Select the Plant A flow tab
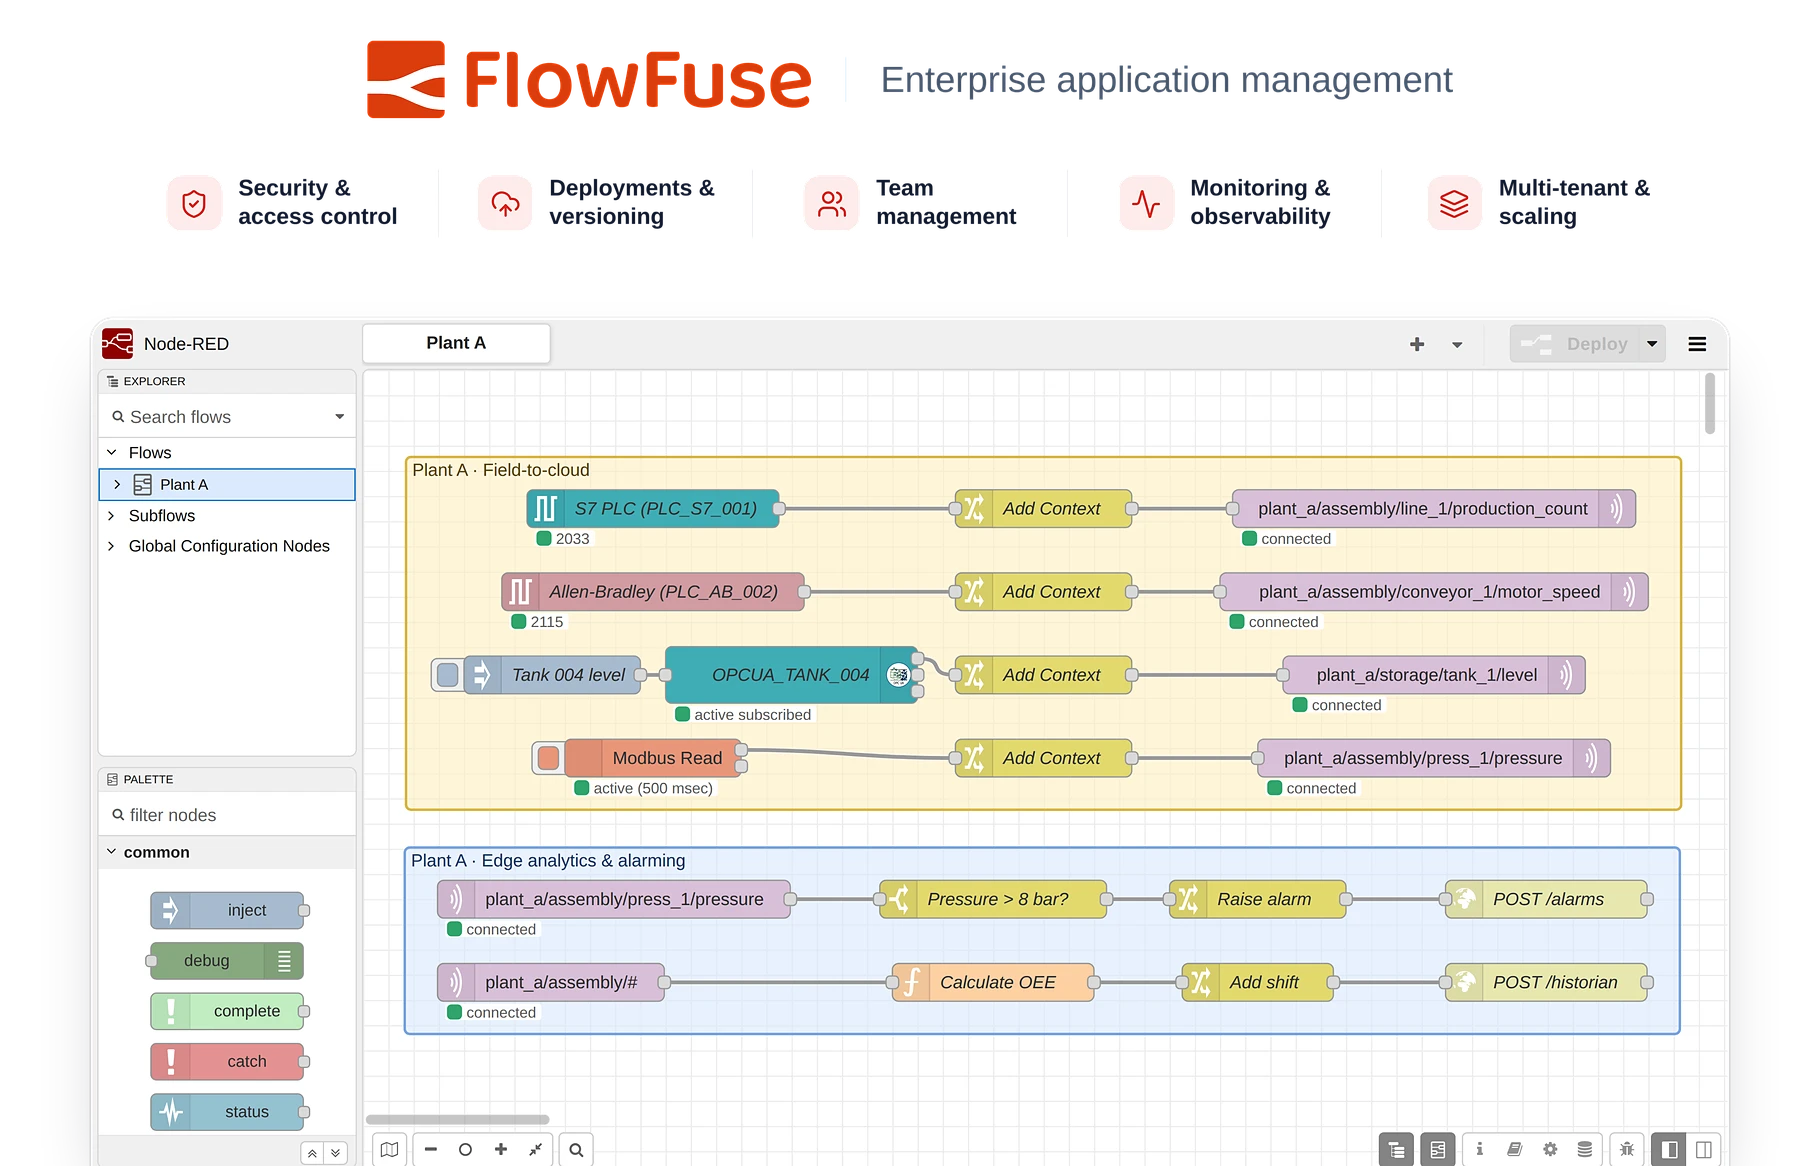The width and height of the screenshot is (1820, 1166). coord(456,343)
